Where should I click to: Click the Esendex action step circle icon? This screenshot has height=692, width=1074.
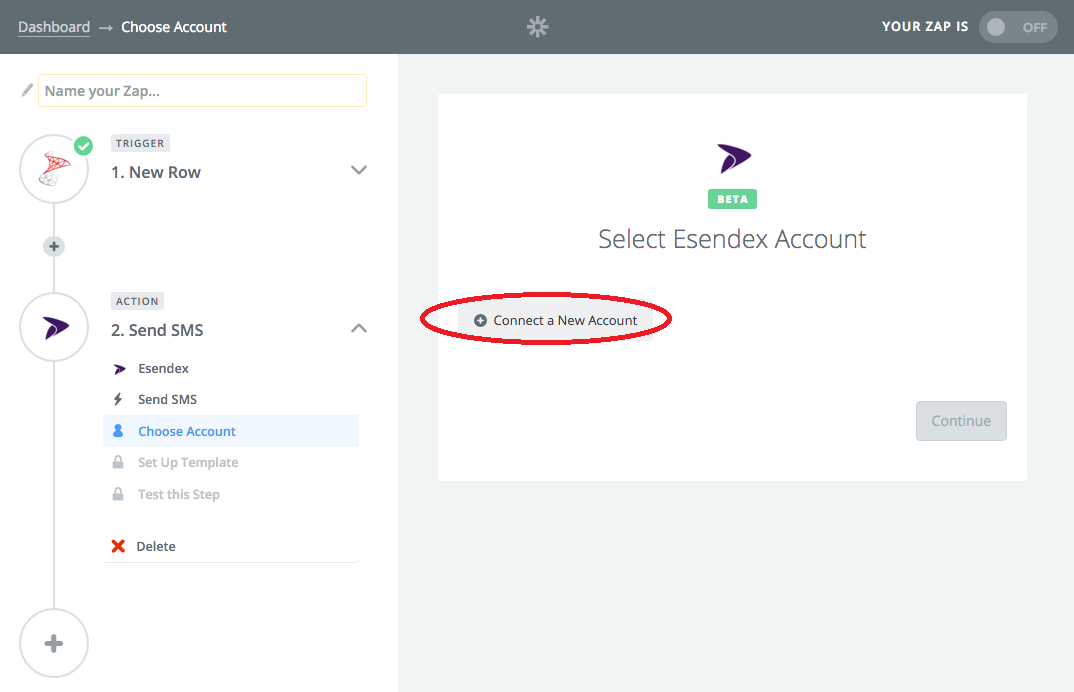tap(54, 327)
